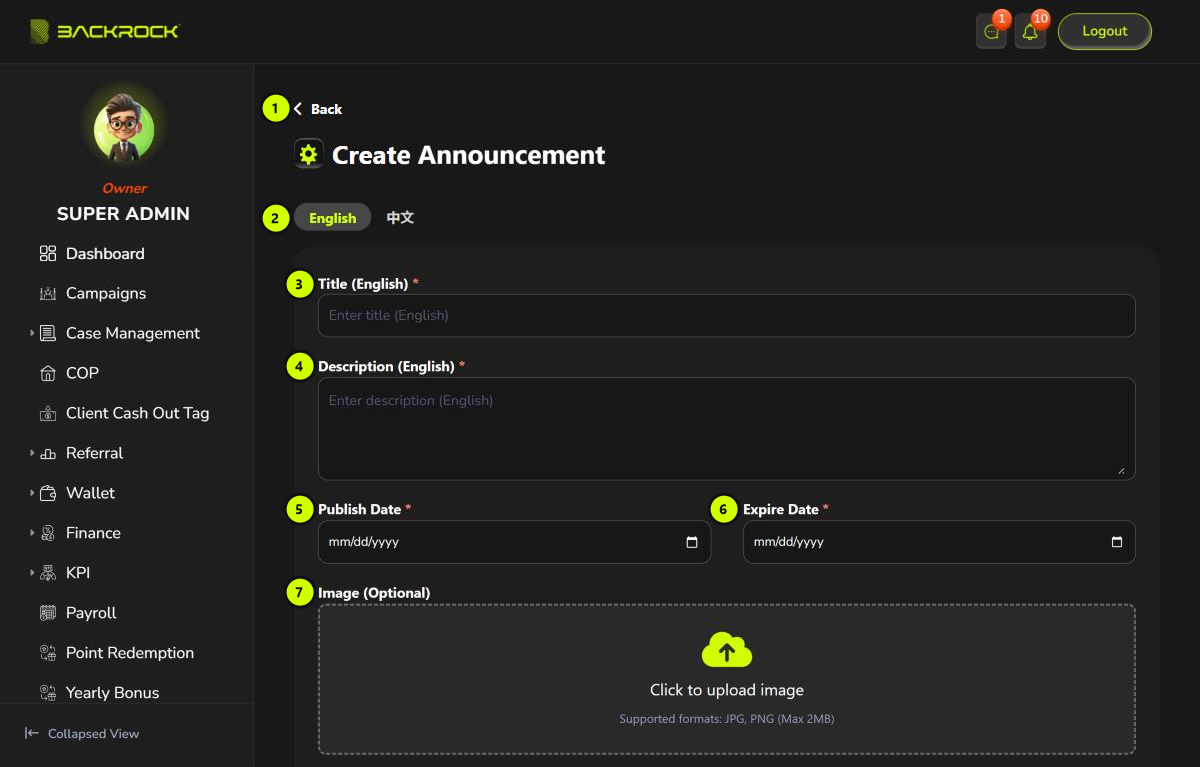Image resolution: width=1200 pixels, height=767 pixels.
Task: Click the cloud upload icon
Action: (727, 650)
